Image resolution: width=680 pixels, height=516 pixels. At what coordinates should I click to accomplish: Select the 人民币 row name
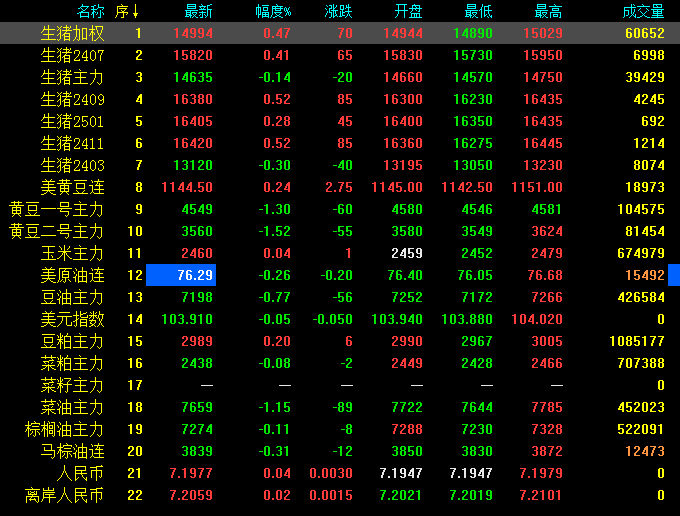[x=81, y=474]
